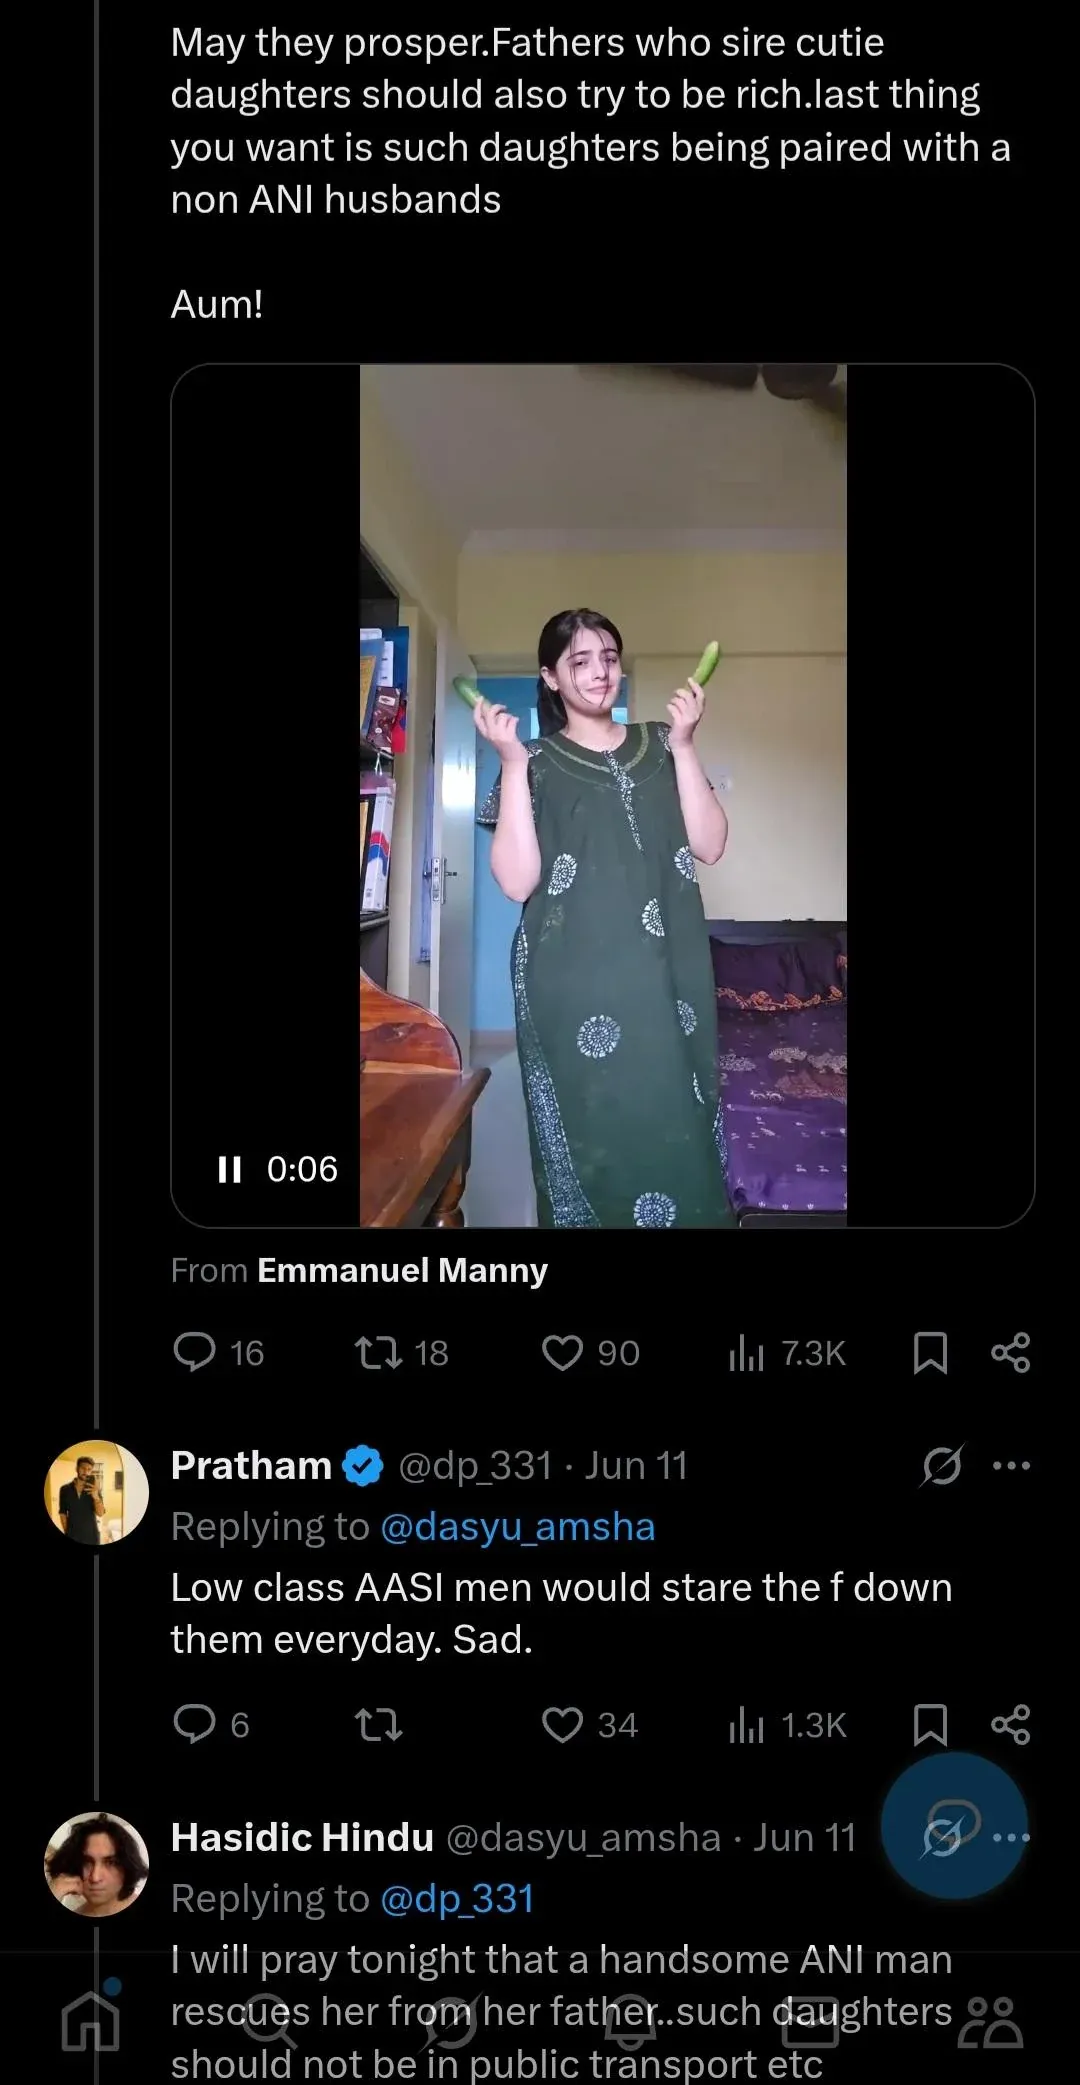Screen dimensions: 1080x2085
Task: Reply to the main post with 16 comments
Action: pyautogui.click(x=195, y=1353)
